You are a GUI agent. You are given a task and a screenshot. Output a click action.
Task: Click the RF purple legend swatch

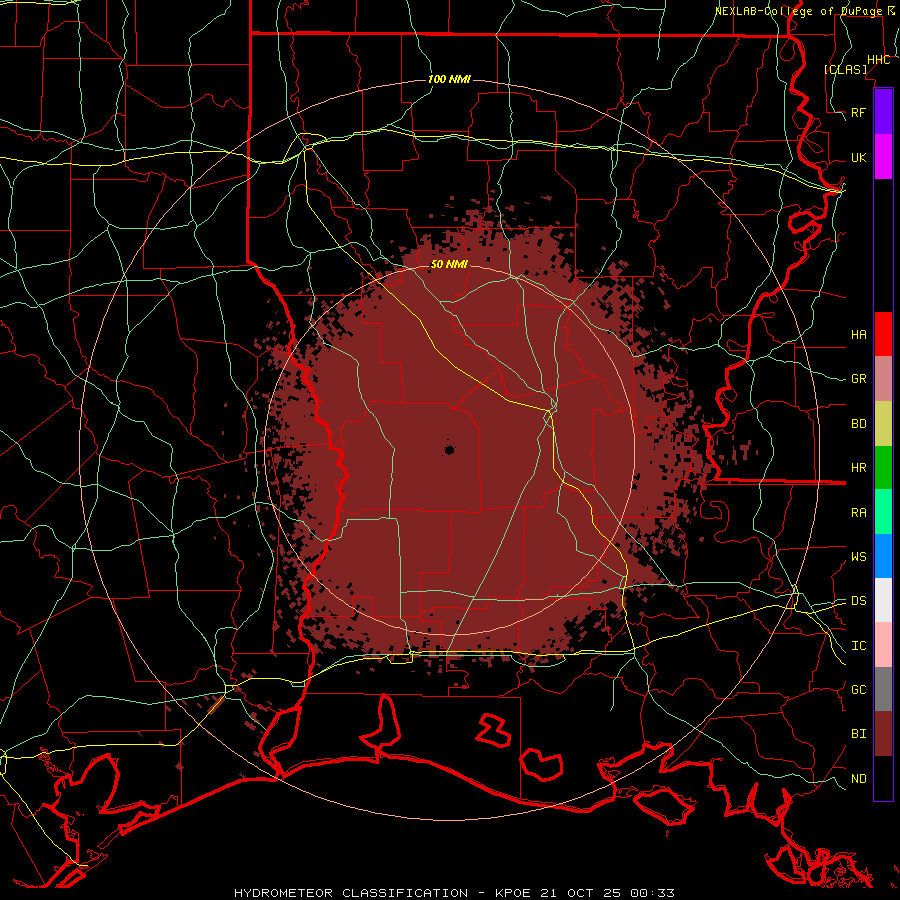[x=883, y=112]
